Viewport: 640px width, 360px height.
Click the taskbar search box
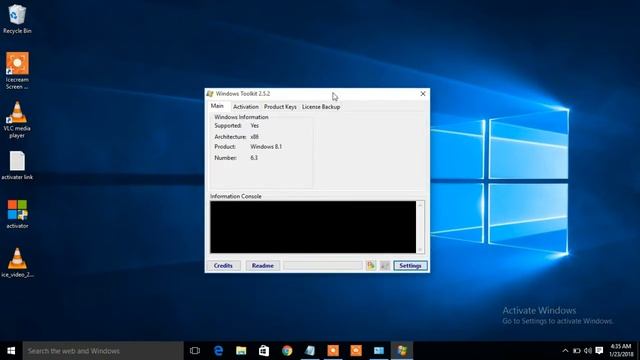pos(103,351)
